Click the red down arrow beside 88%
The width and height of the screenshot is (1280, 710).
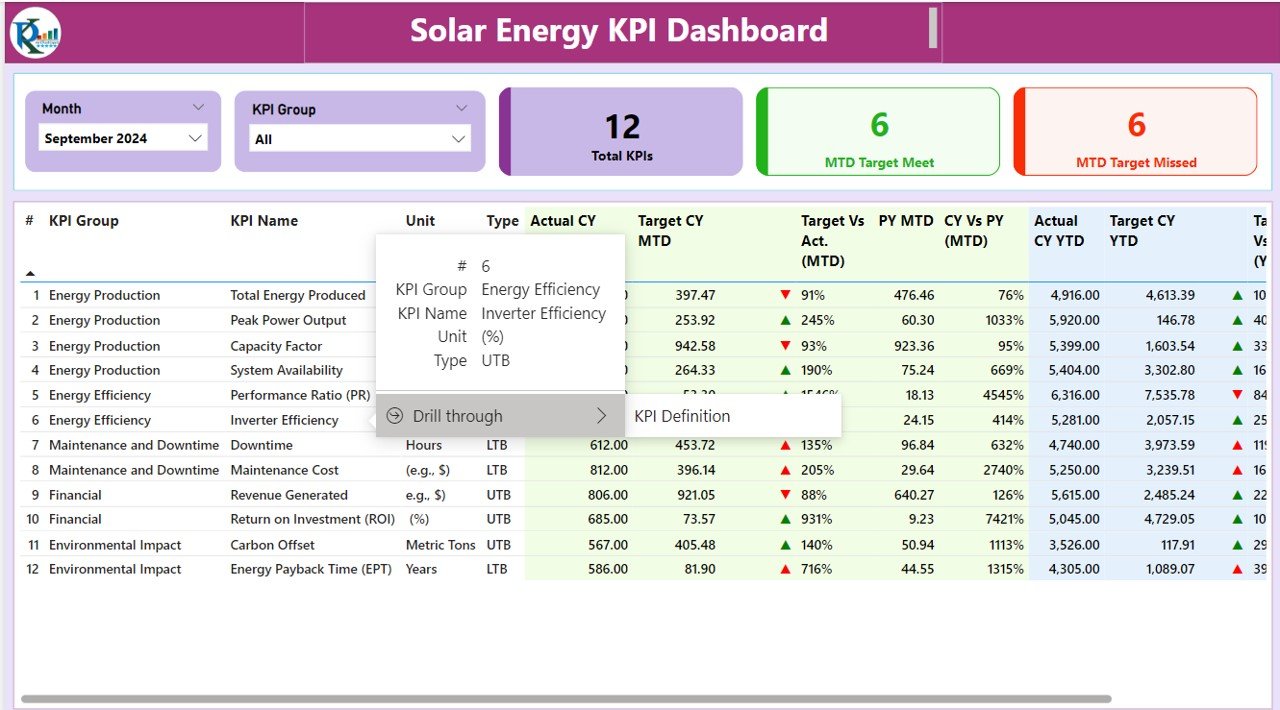point(785,495)
